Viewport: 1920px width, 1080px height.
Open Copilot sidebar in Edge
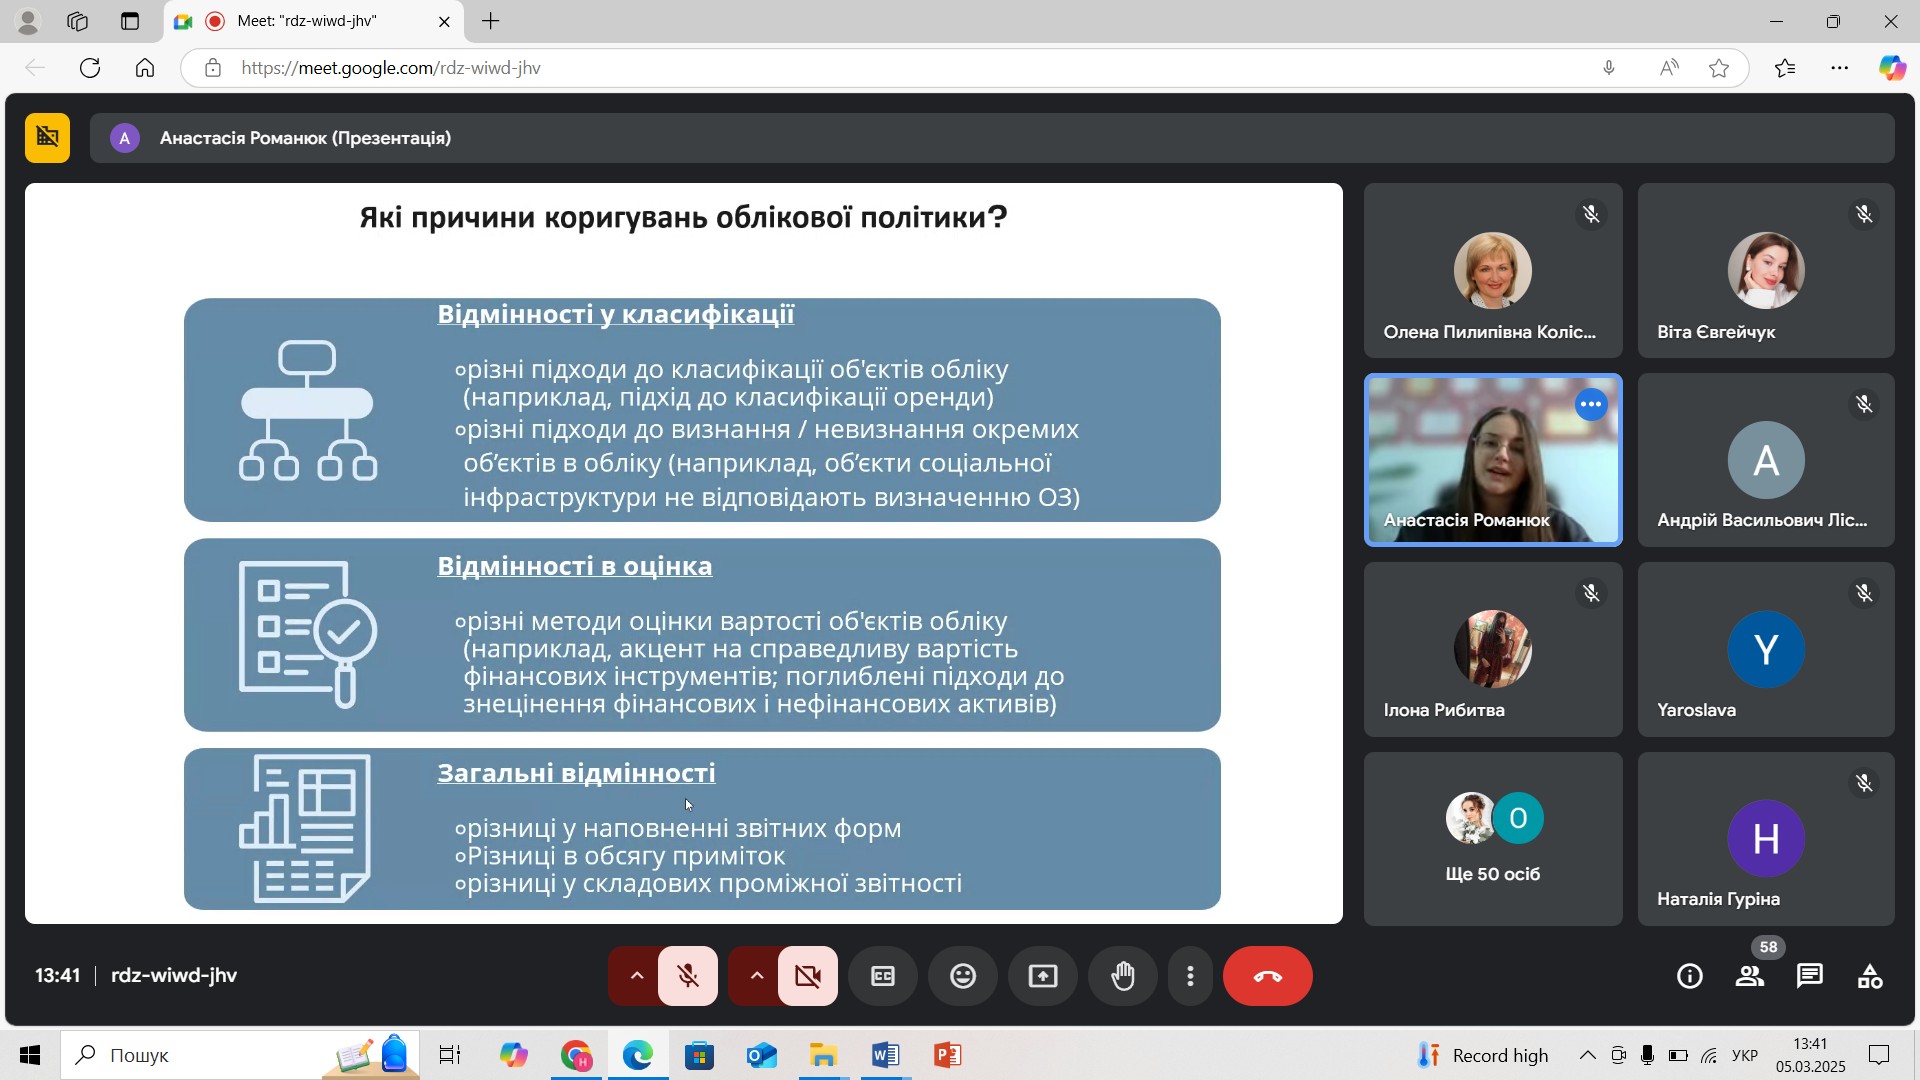click(1892, 68)
